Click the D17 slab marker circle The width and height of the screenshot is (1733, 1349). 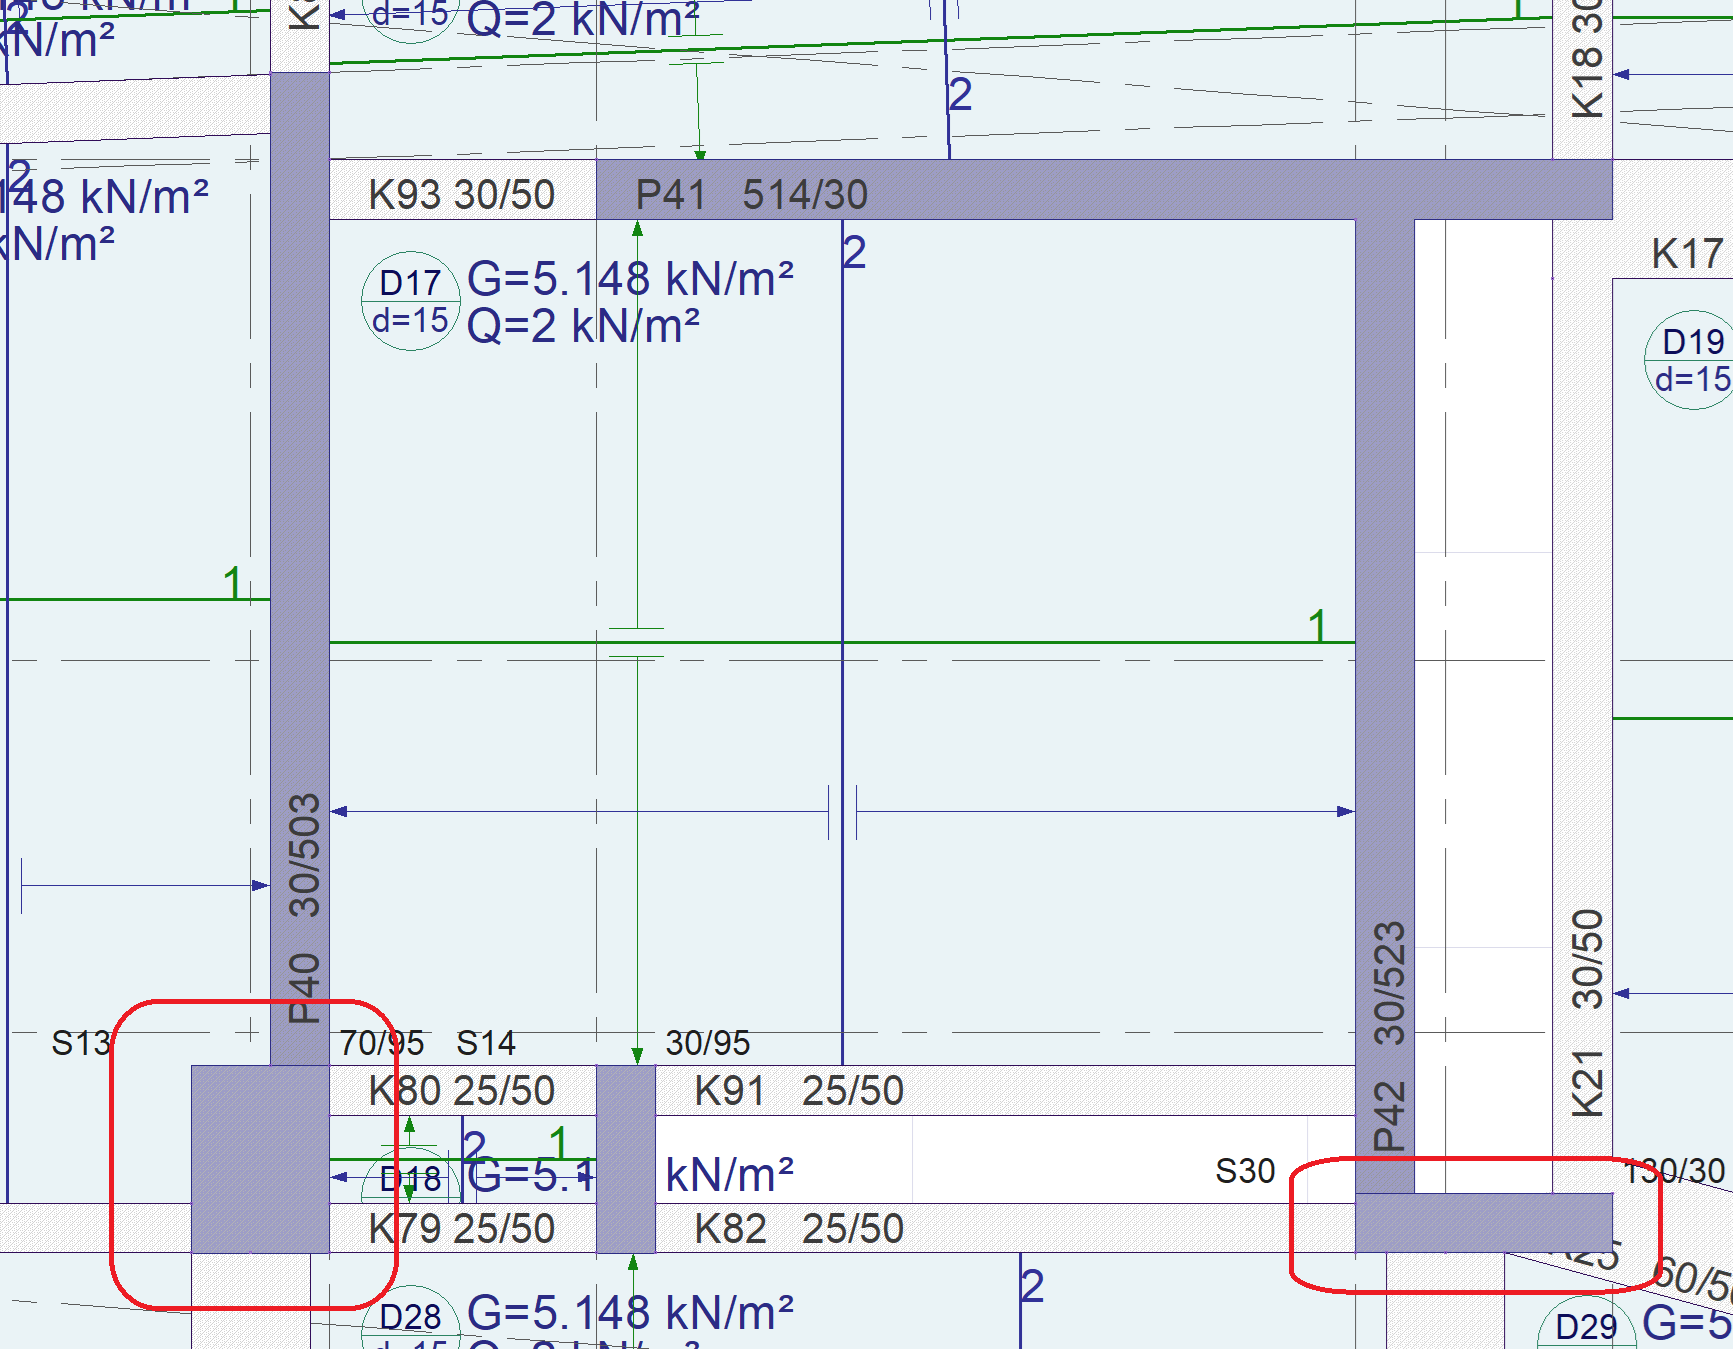pyautogui.click(x=410, y=301)
